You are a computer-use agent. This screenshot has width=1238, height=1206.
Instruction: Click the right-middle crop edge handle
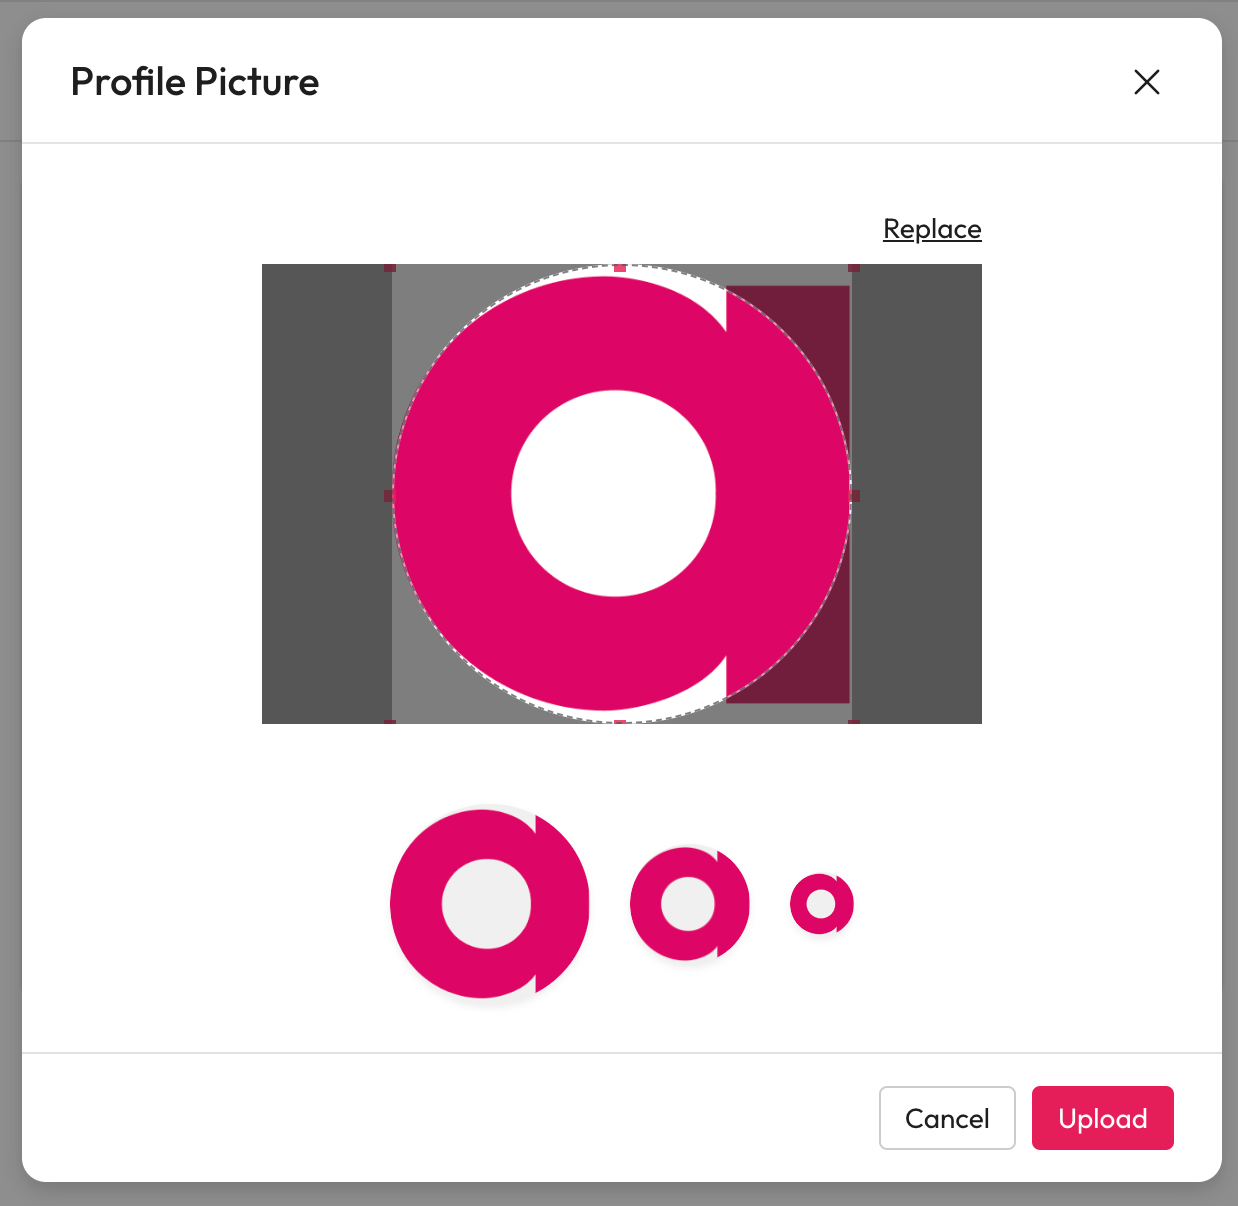tap(854, 495)
